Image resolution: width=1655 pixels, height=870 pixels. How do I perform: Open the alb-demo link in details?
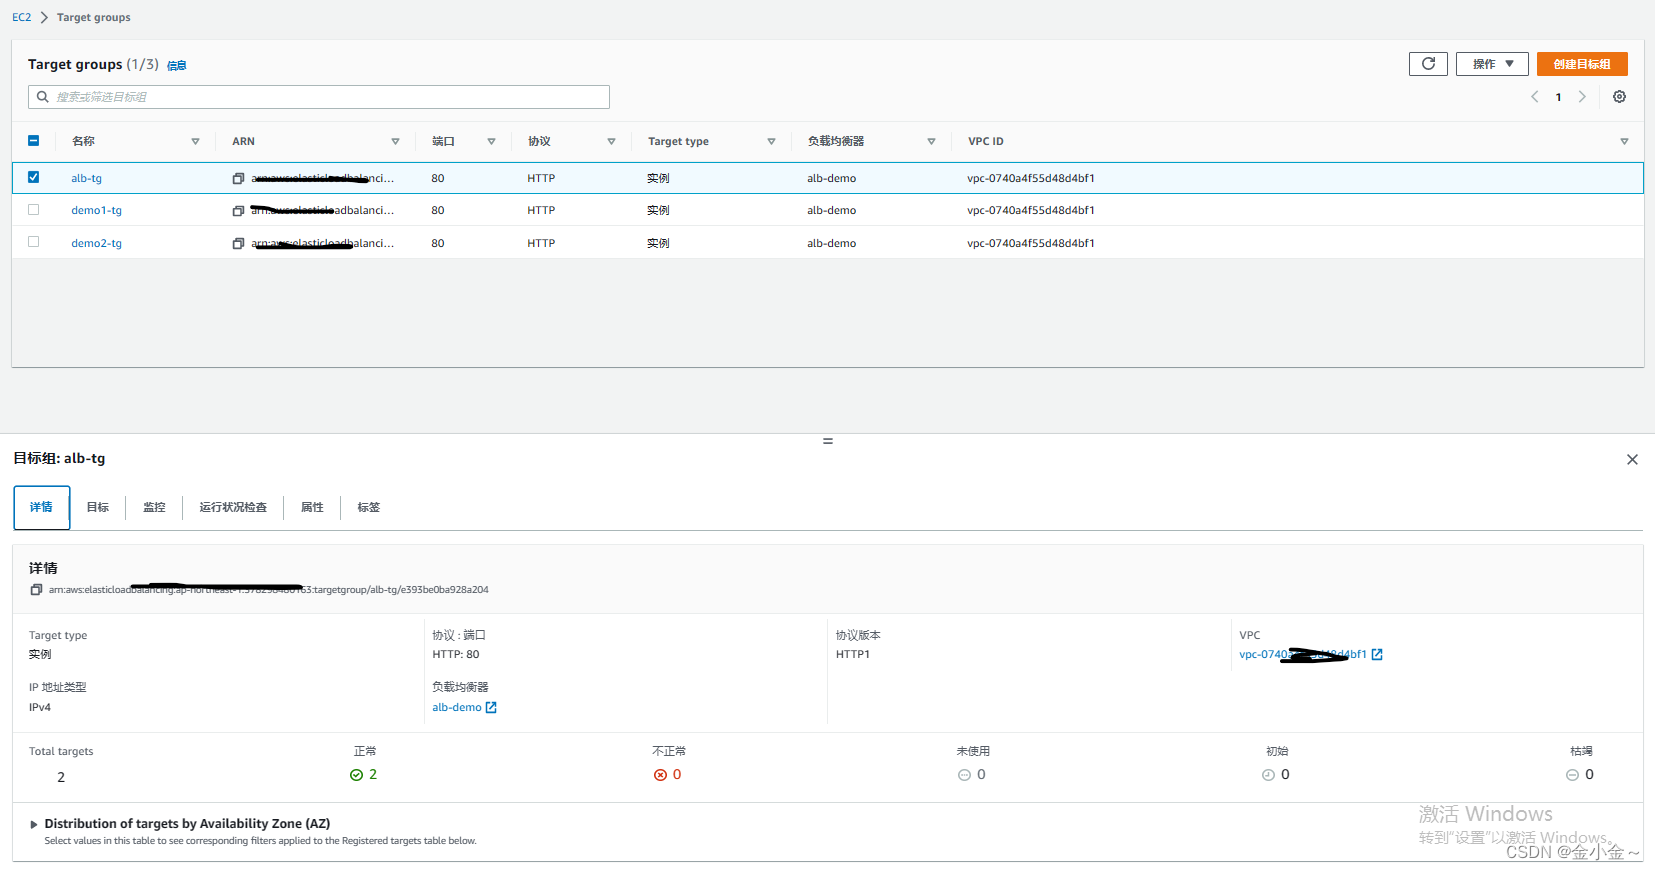click(x=457, y=708)
